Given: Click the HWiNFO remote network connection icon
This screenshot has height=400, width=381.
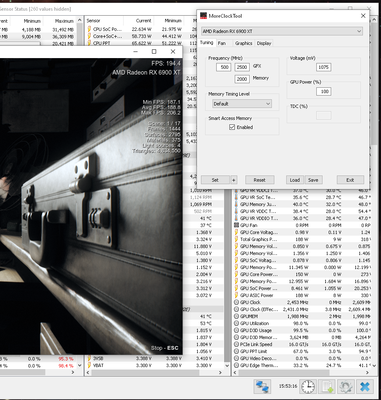Looking at the screenshot, I should tap(263, 387).
